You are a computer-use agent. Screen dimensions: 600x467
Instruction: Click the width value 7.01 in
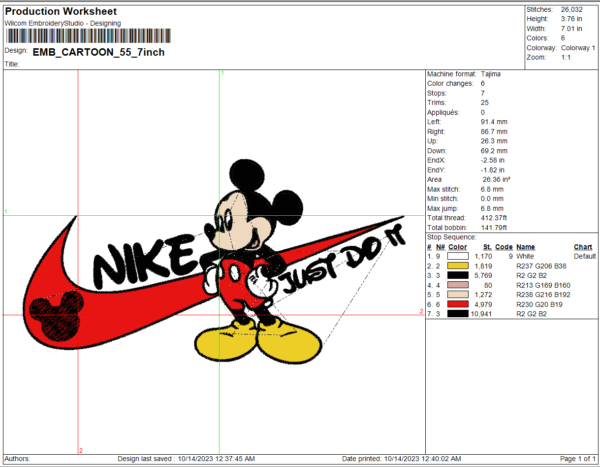click(571, 29)
